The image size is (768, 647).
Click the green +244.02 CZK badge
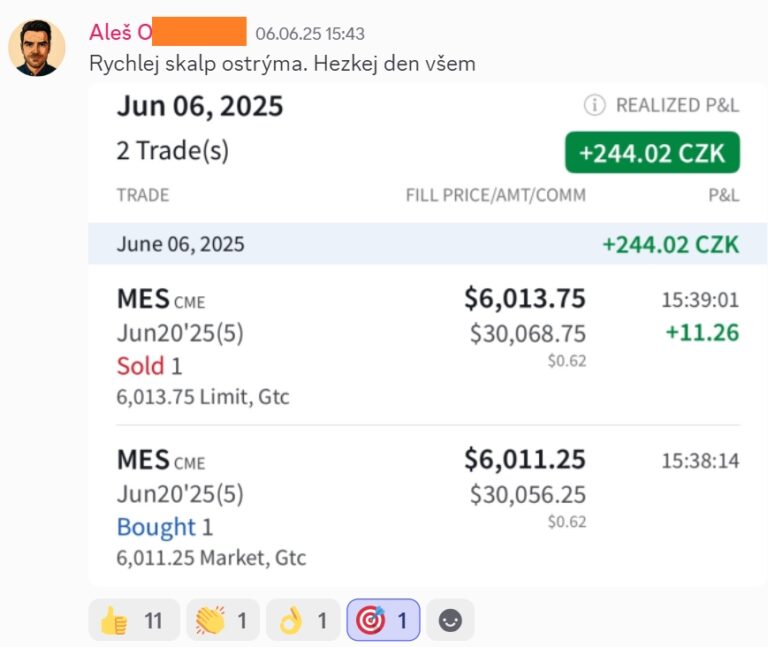coord(652,152)
